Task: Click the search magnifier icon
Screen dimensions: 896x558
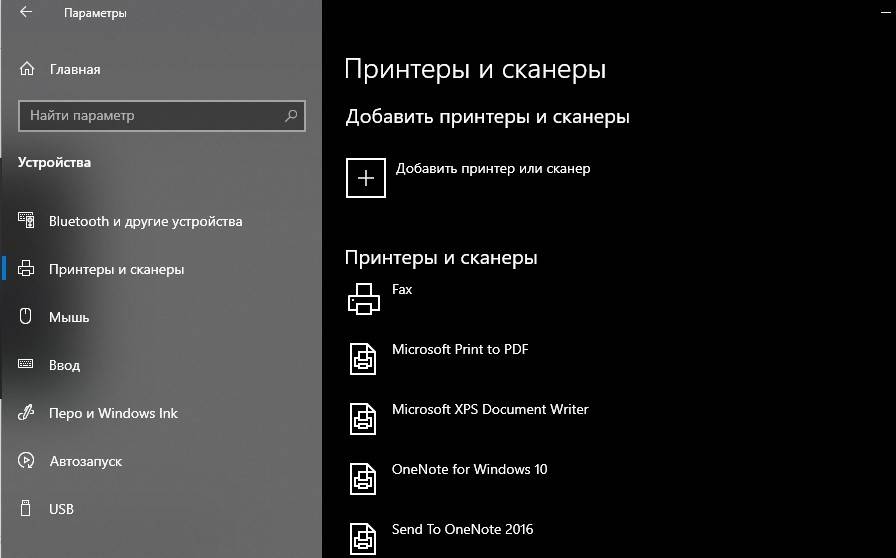Action: 291,116
